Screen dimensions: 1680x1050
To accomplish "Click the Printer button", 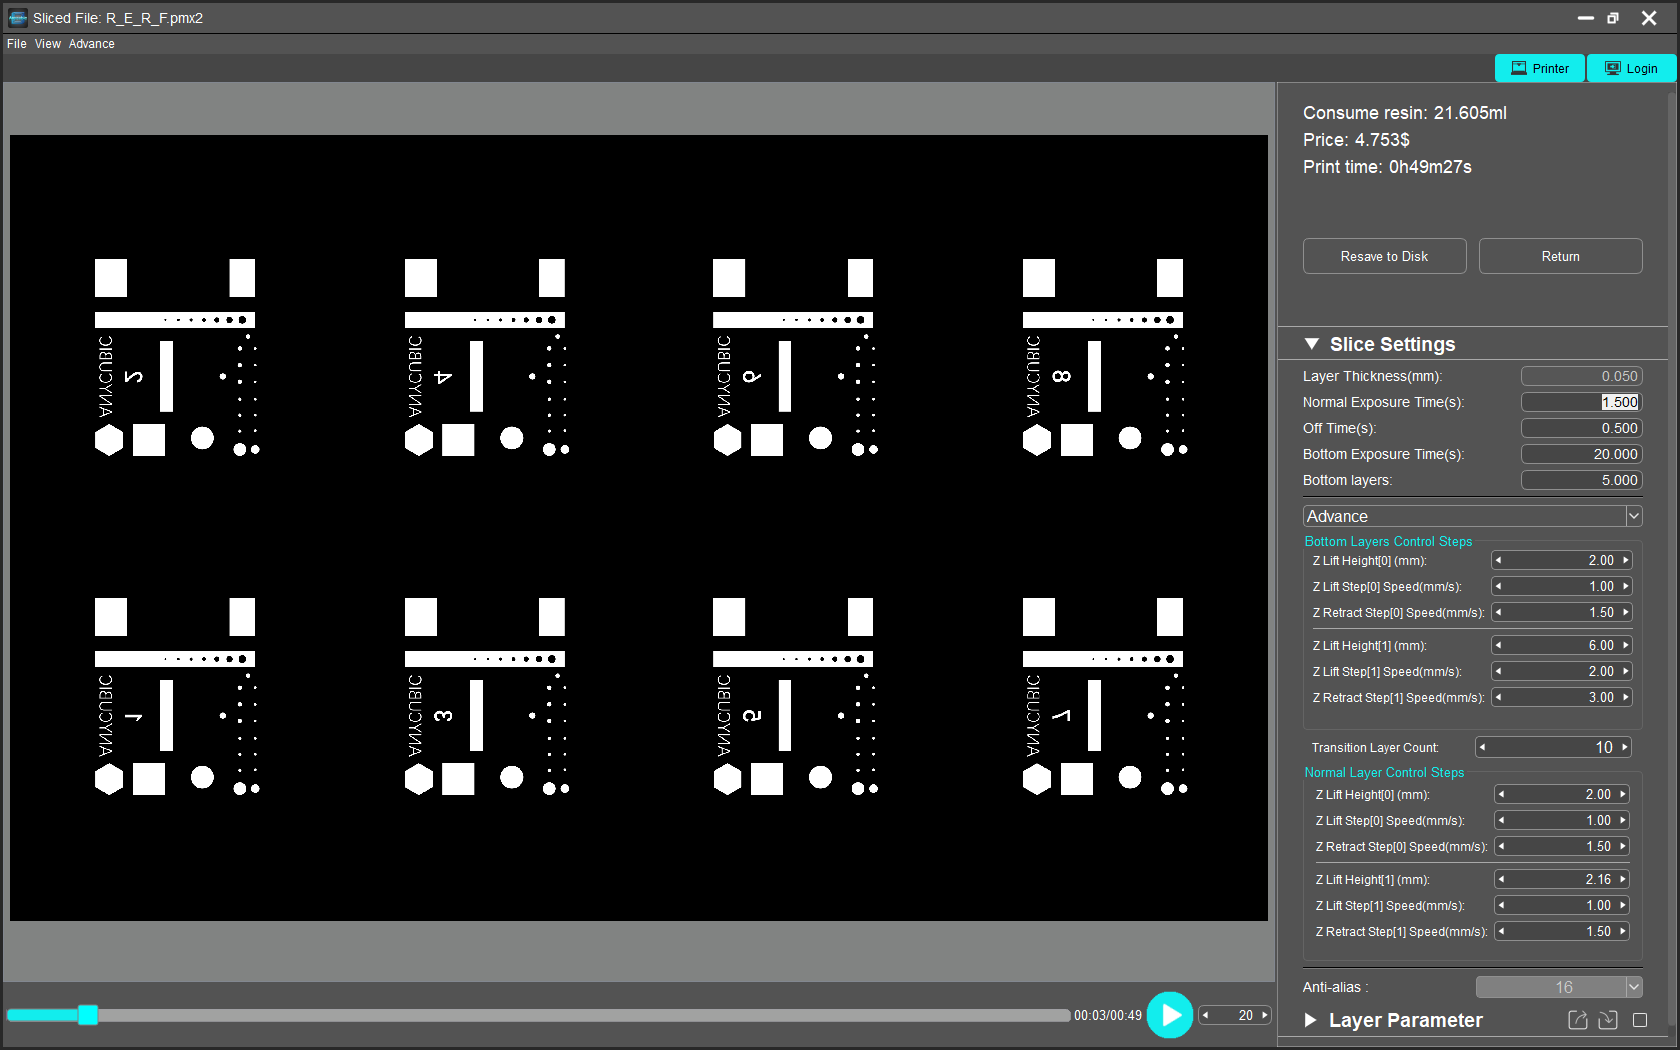I will 1540,68.
